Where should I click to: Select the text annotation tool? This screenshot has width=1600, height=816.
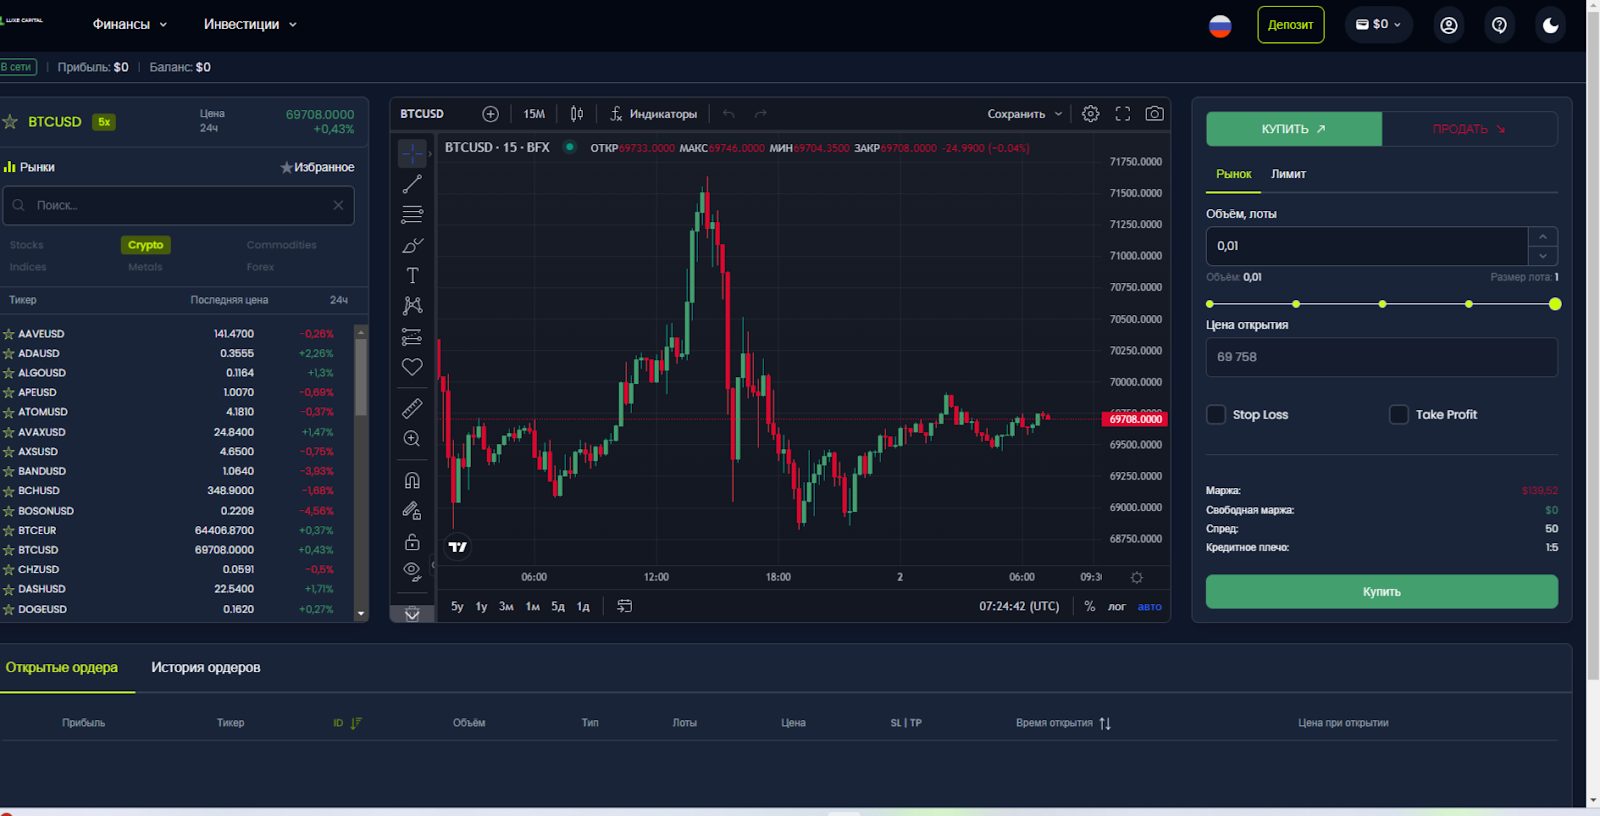coord(412,276)
